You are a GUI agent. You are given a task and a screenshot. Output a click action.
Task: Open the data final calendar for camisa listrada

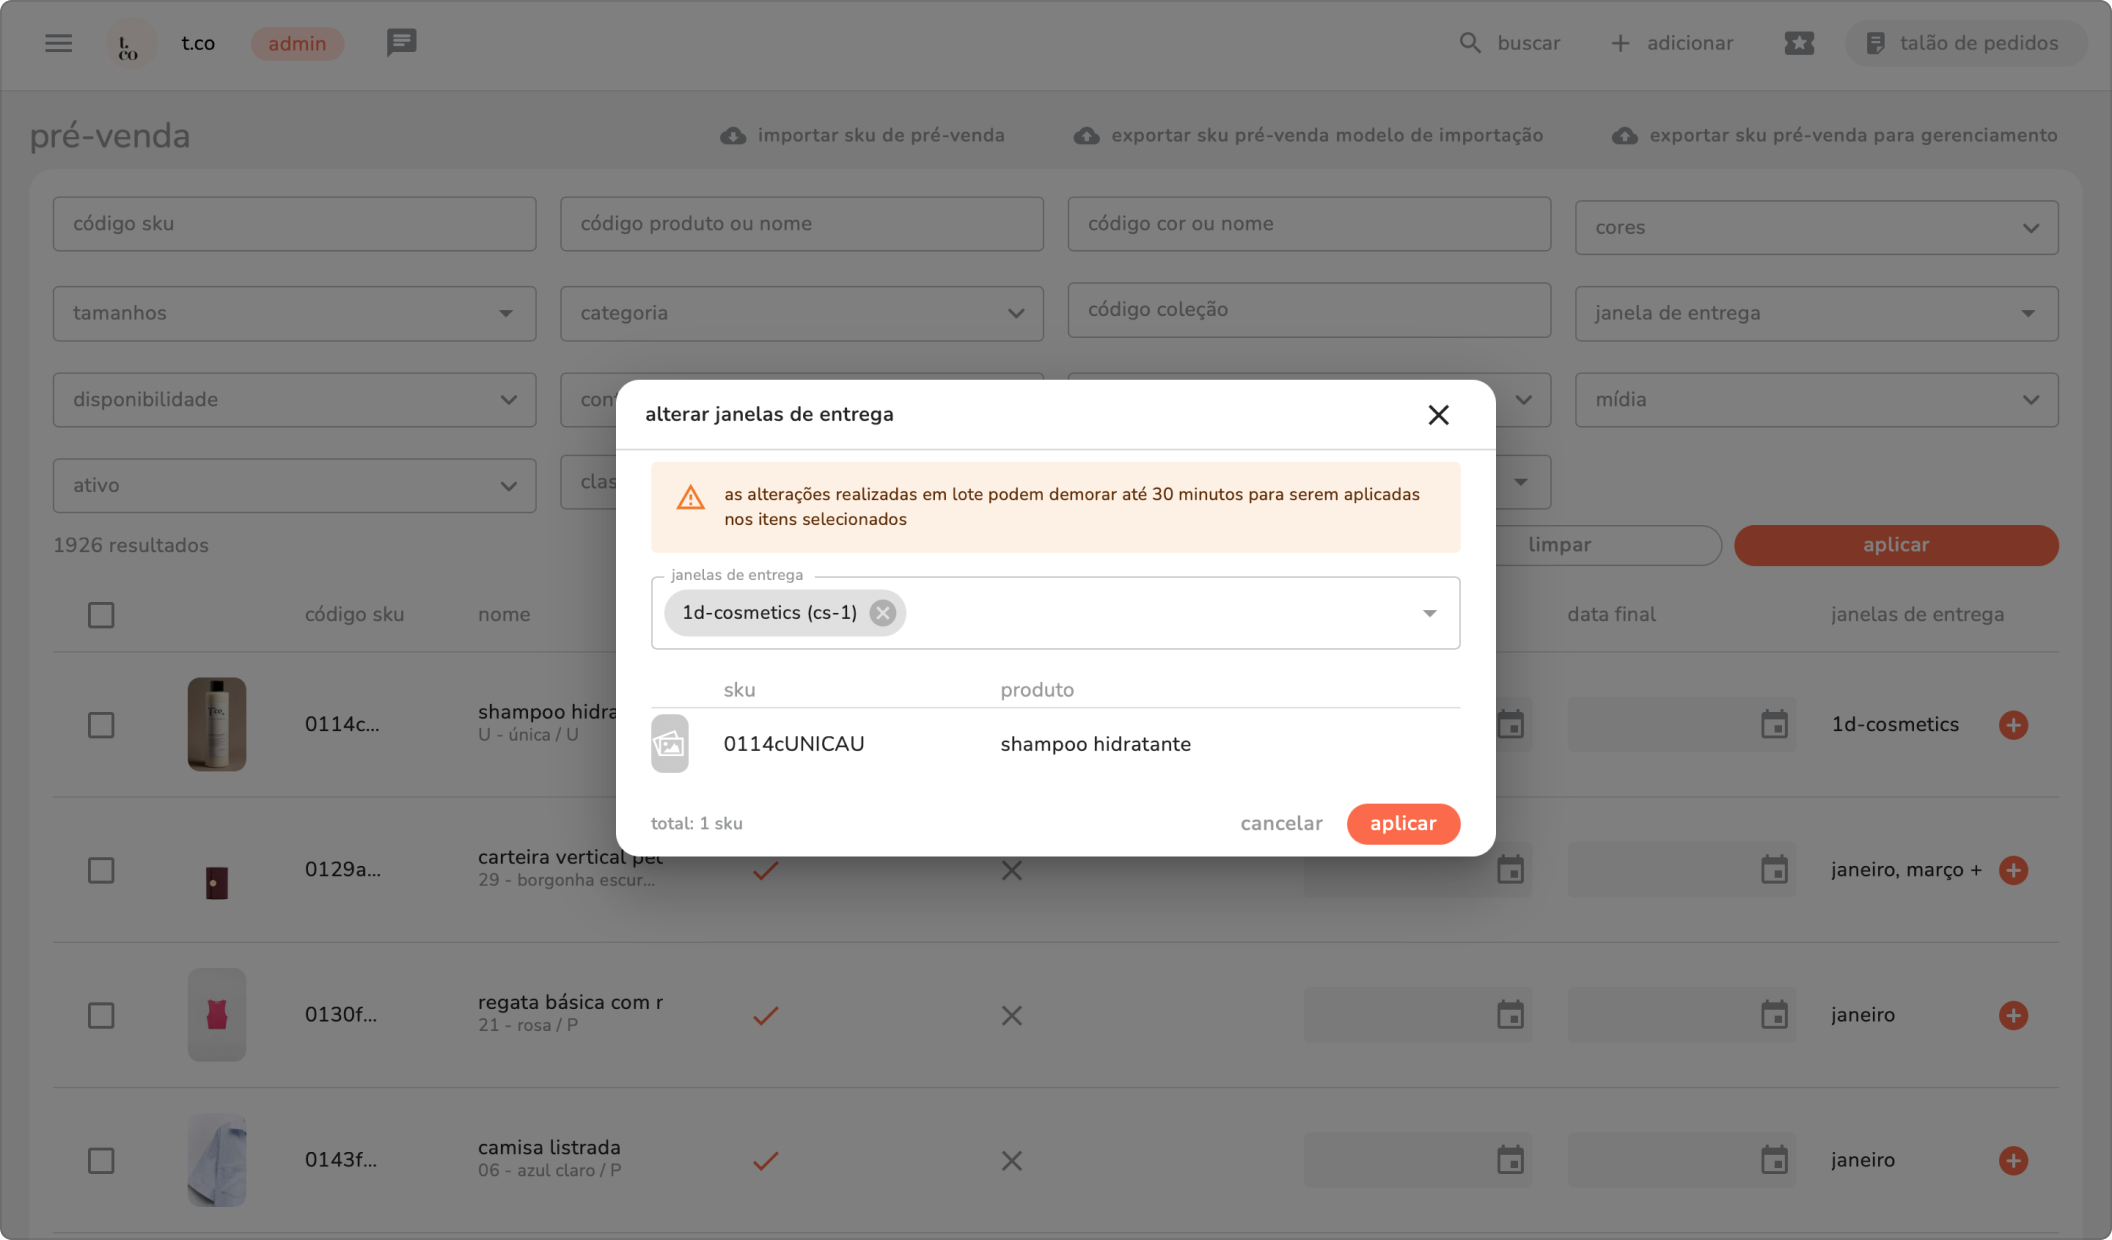click(1774, 1160)
